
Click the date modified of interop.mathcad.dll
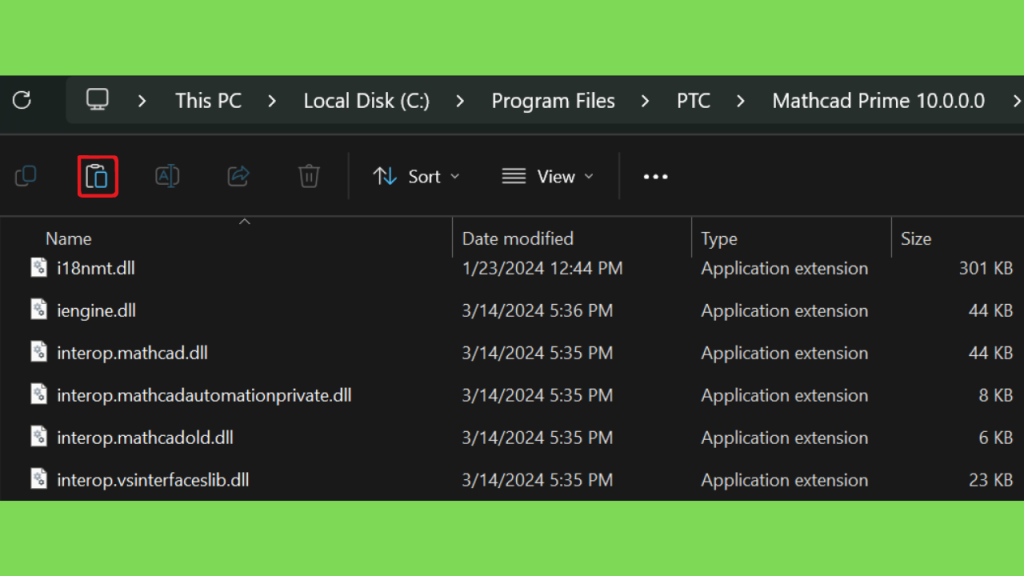click(x=537, y=353)
